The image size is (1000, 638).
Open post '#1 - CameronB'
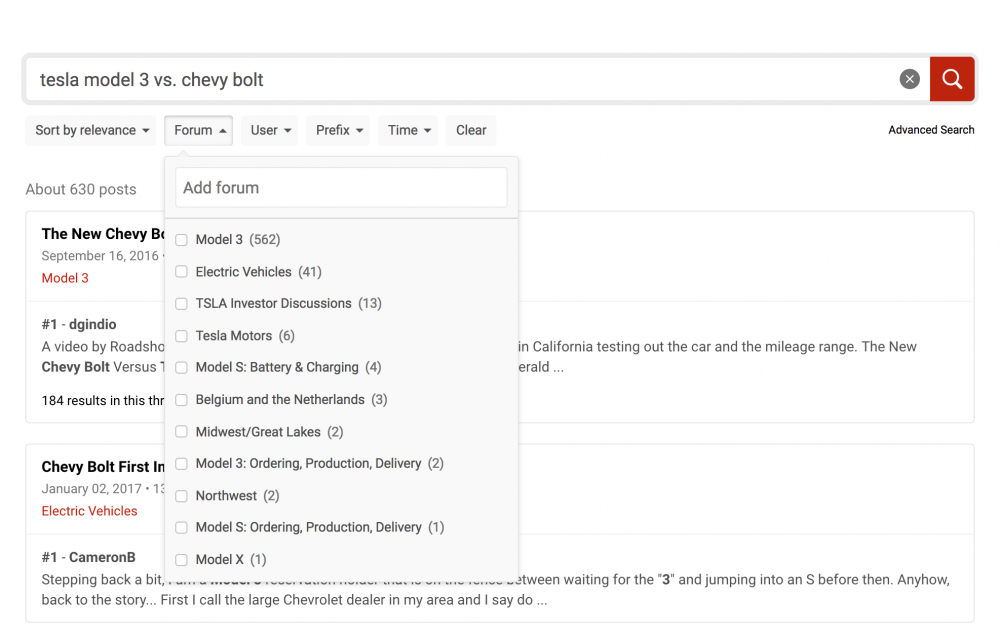89,557
